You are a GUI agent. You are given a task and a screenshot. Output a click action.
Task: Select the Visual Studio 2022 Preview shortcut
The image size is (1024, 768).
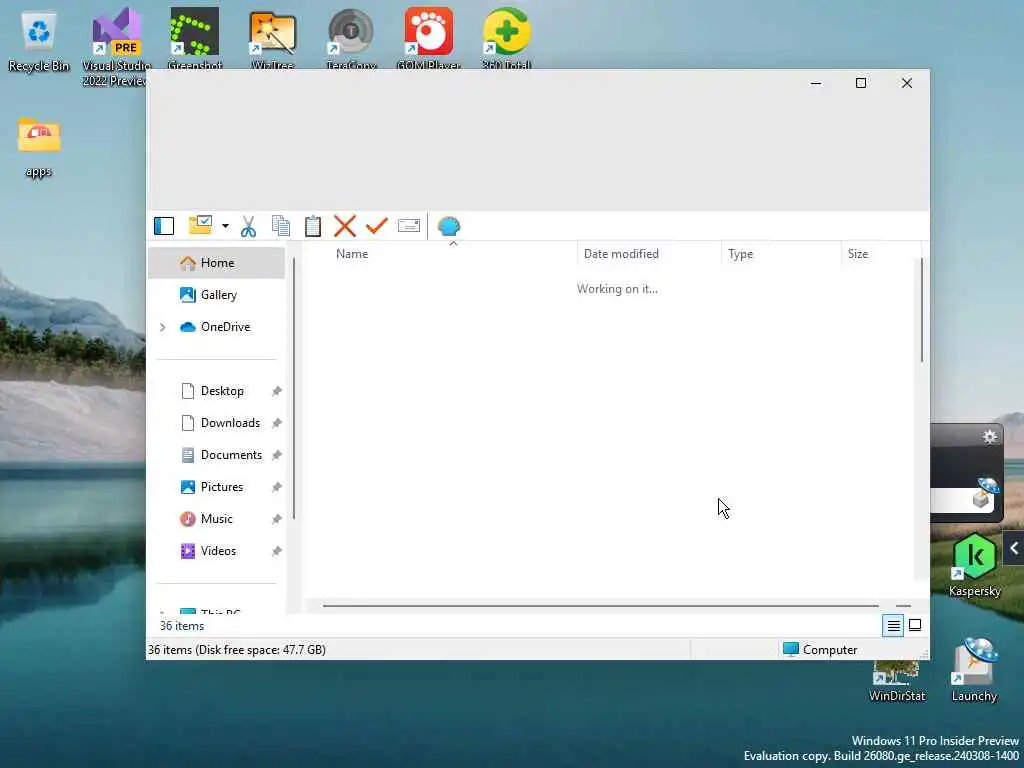click(x=116, y=46)
